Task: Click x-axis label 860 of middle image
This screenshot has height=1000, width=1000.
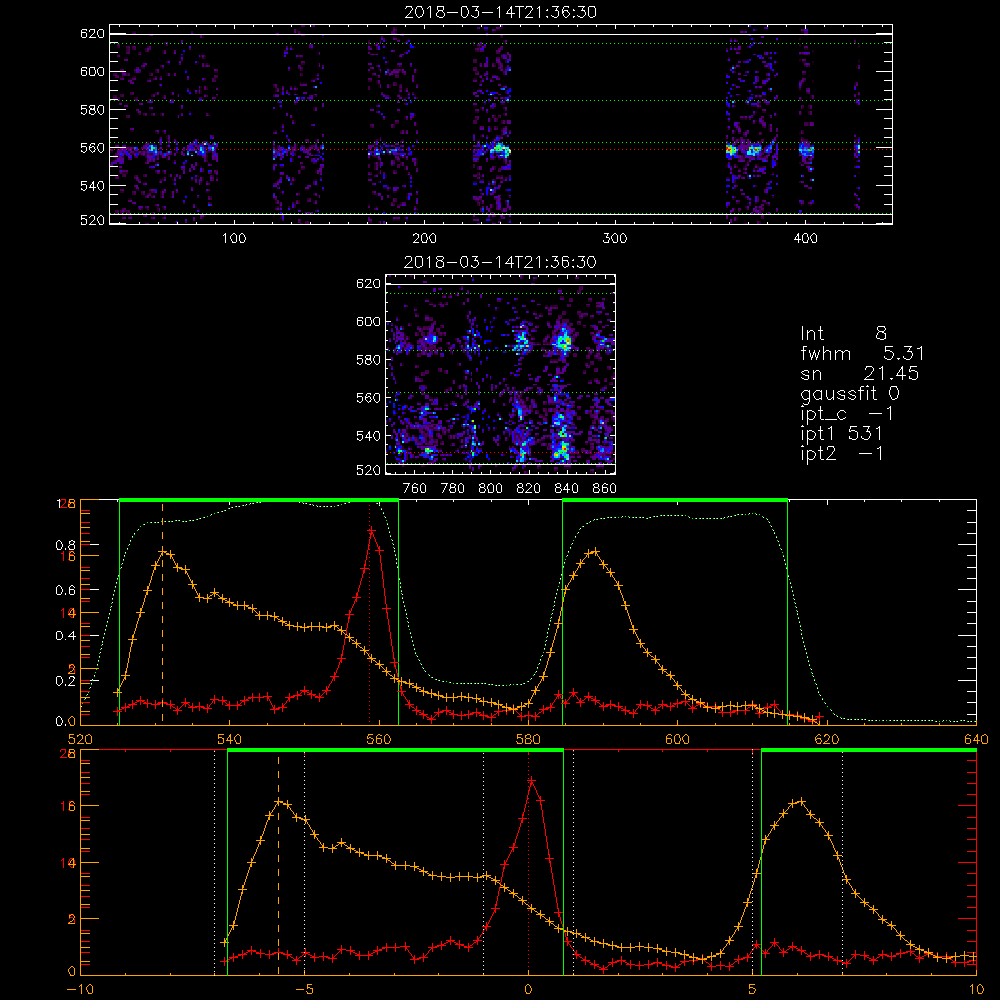Action: click(605, 489)
